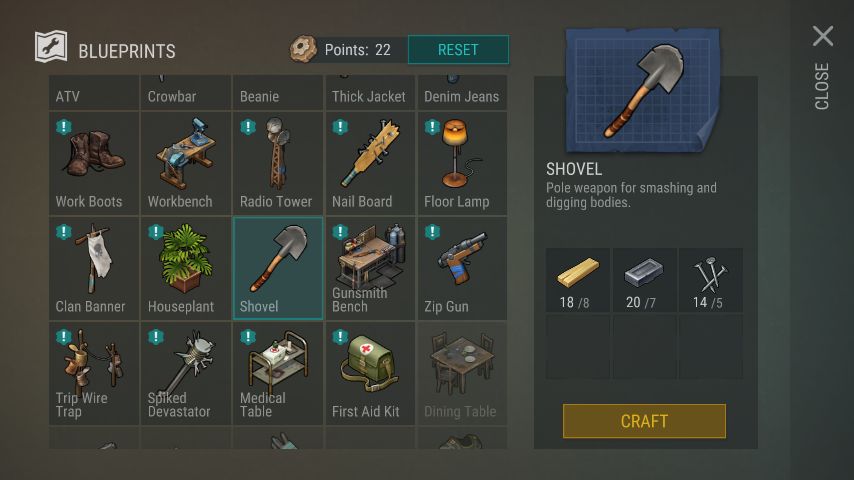
Task: Choose the Radio Tower blueprint
Action: click(x=278, y=163)
